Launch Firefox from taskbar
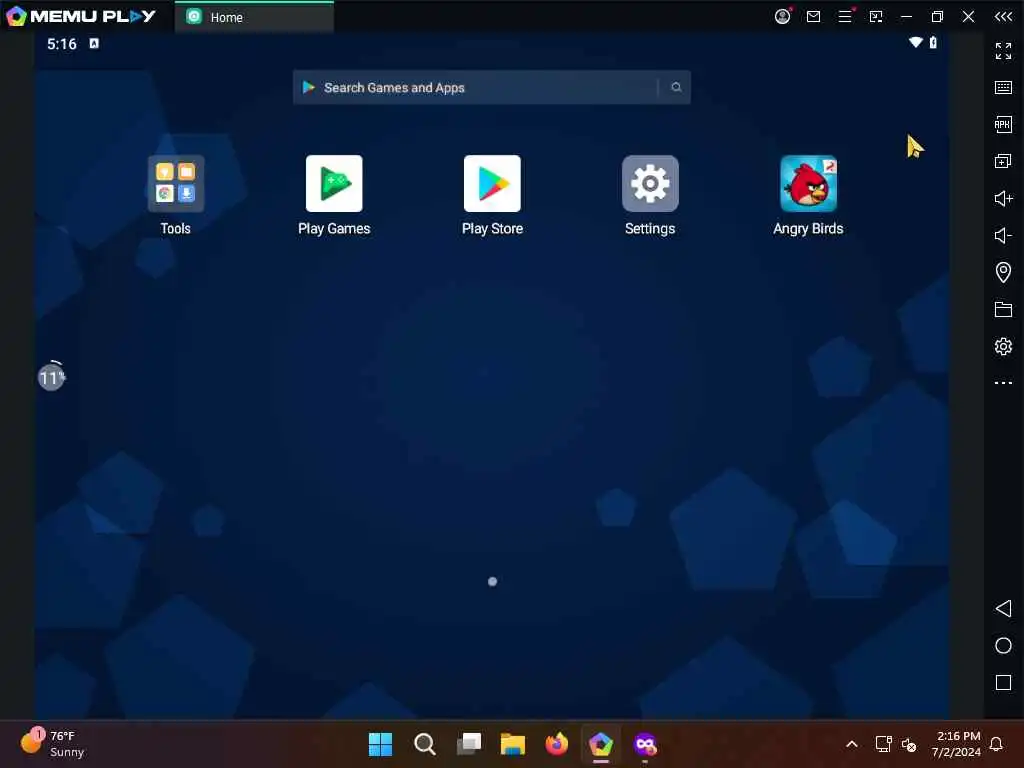This screenshot has height=768, width=1024. tap(556, 744)
